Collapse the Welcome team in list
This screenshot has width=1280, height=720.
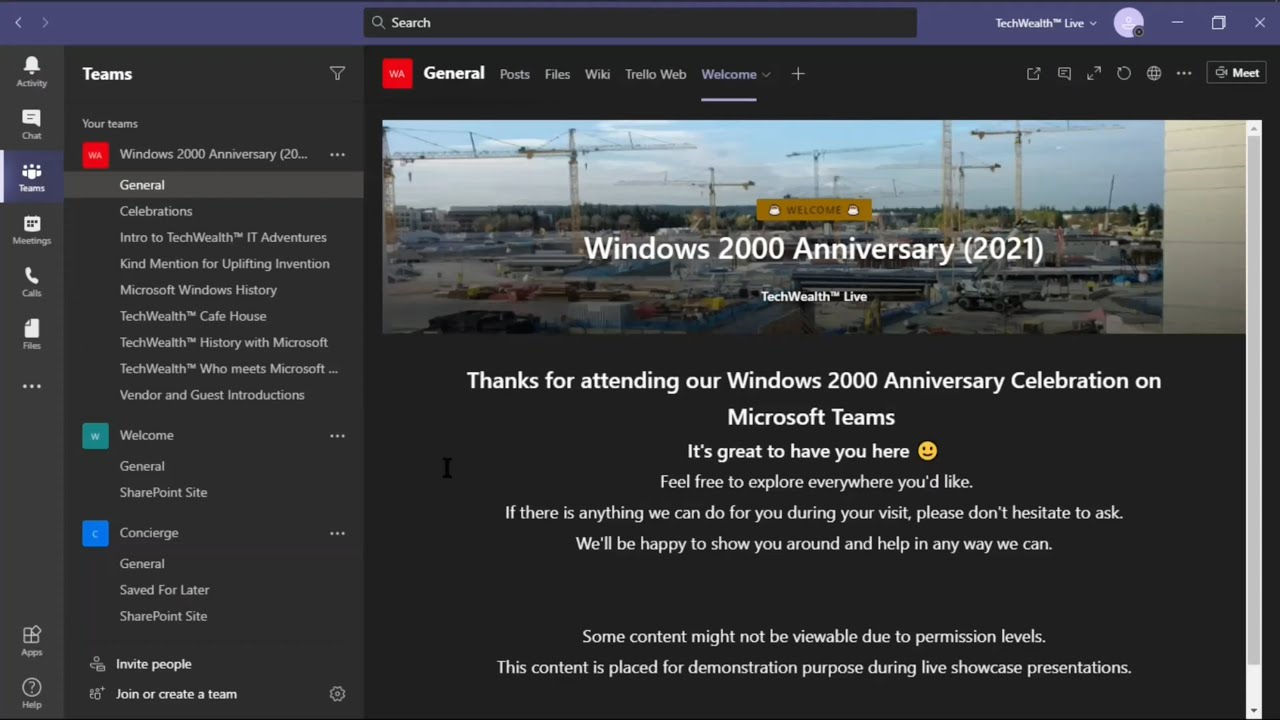coord(147,435)
